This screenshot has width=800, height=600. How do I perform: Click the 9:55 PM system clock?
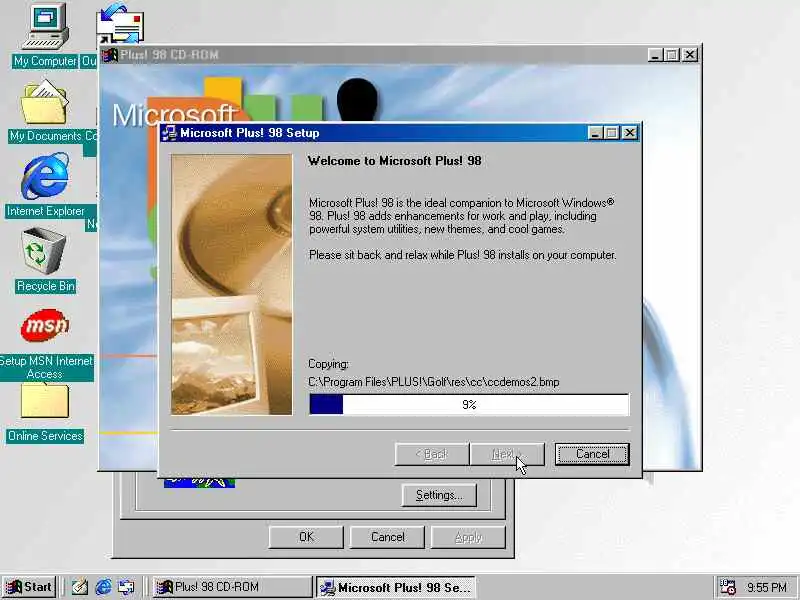click(x=767, y=588)
